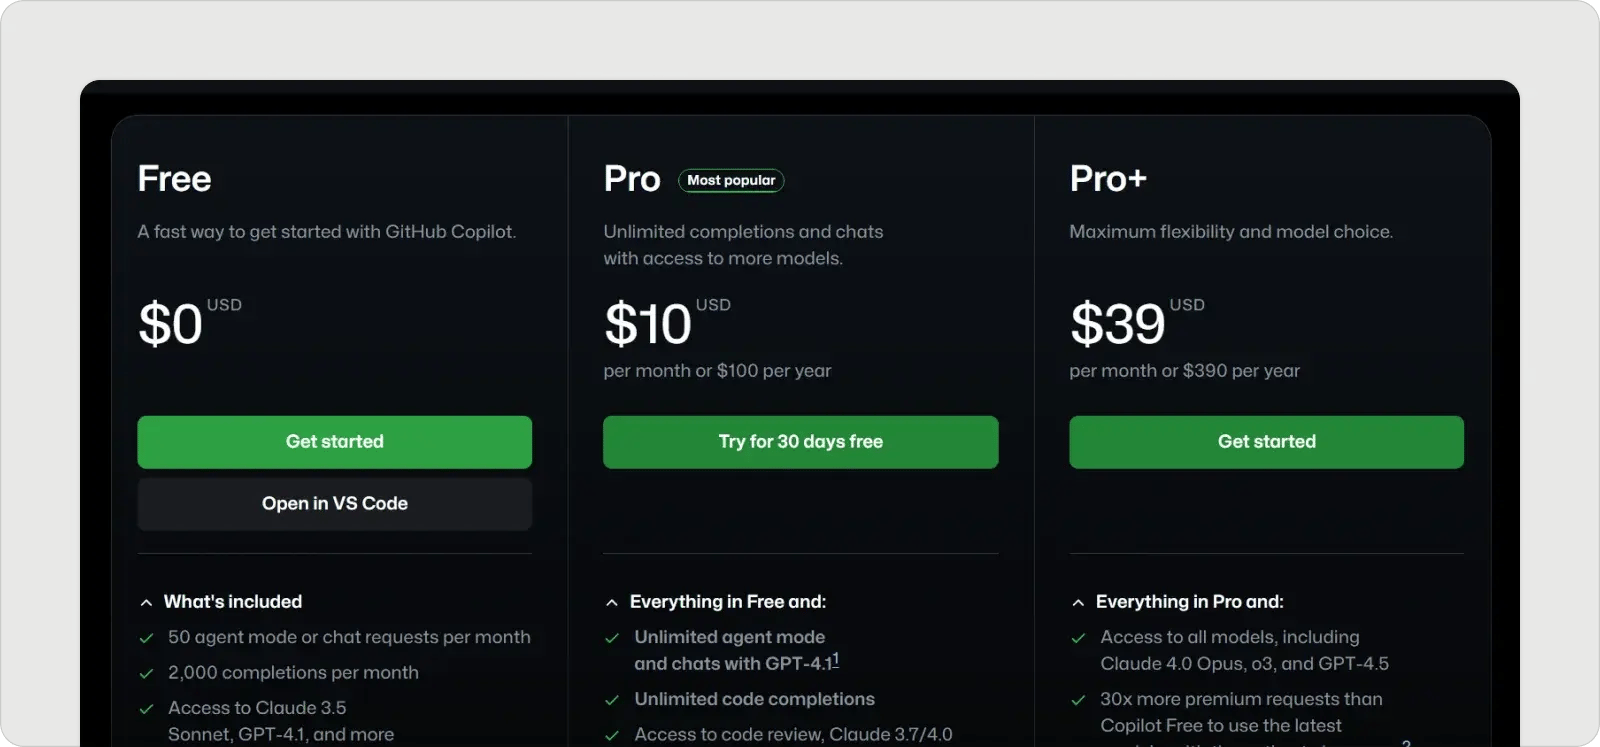Click footnote 1 after GPT-4.1
The width and height of the screenshot is (1600, 747).
(836, 658)
